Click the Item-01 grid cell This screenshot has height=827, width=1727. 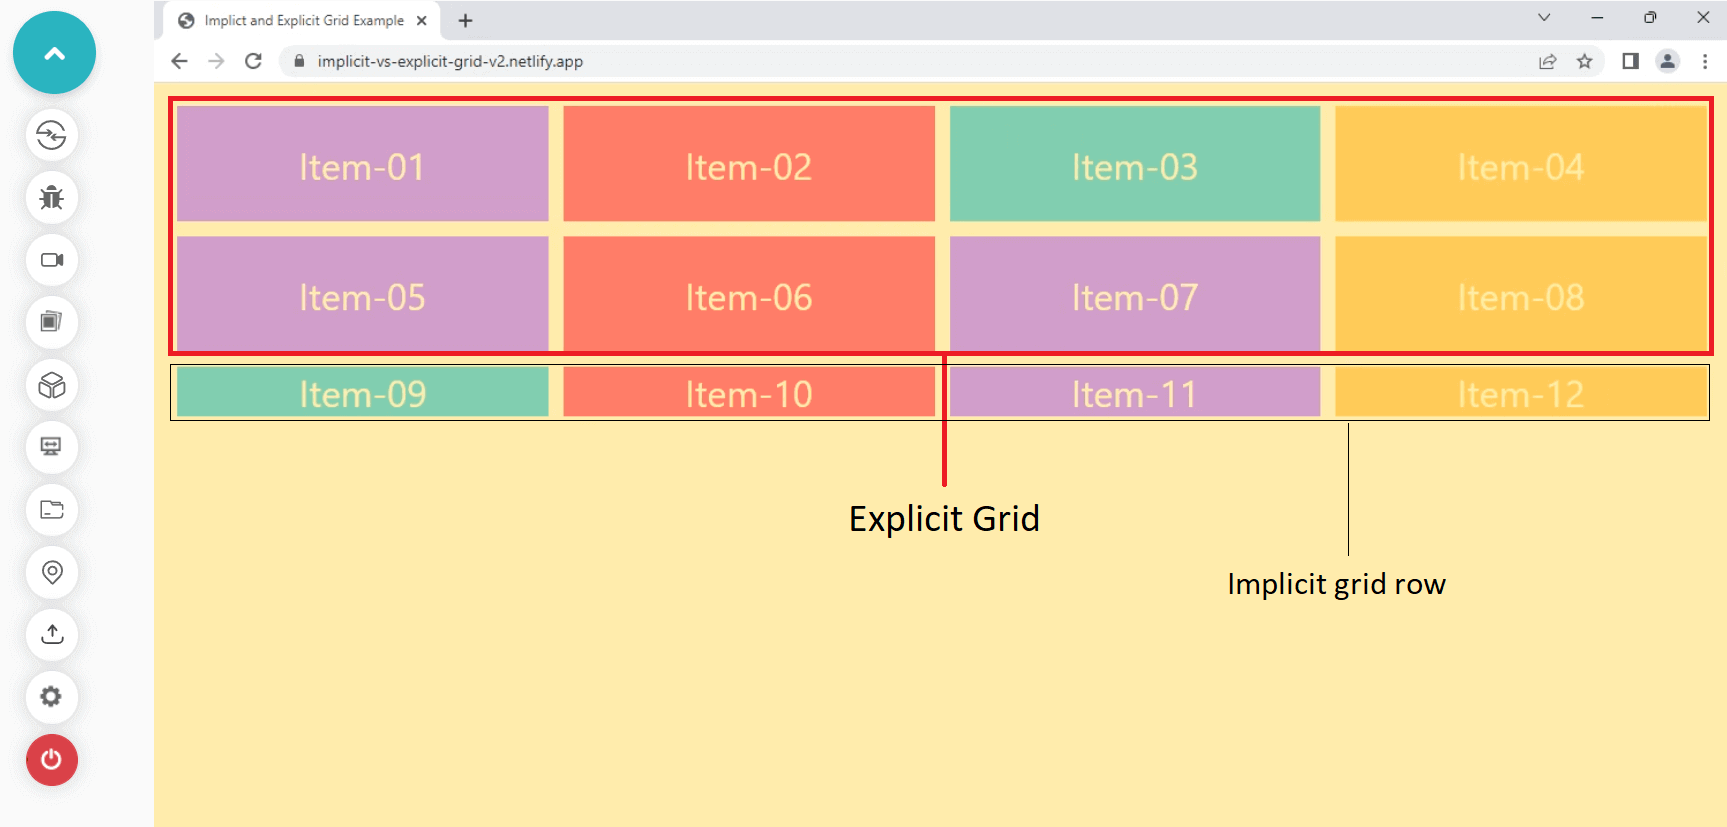click(x=363, y=164)
